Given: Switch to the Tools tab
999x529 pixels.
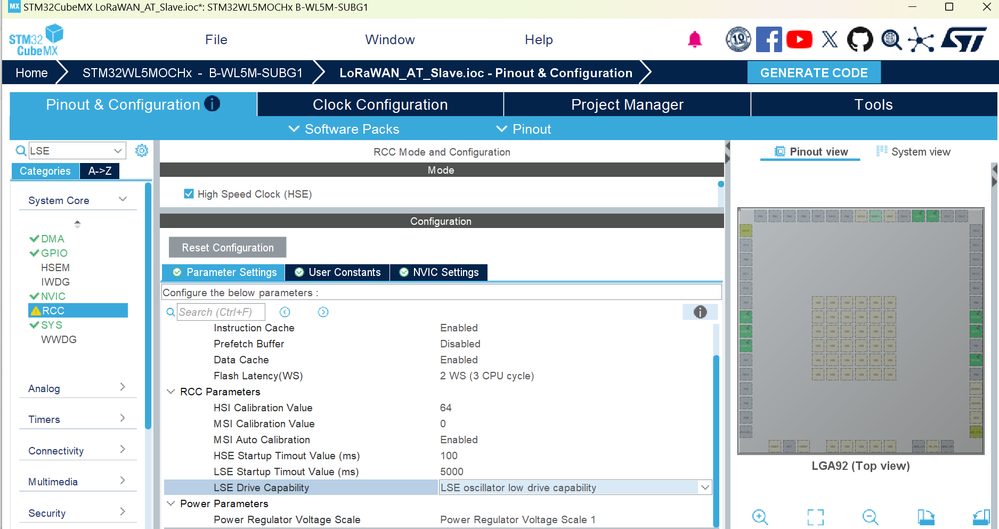Looking at the screenshot, I should 873,105.
